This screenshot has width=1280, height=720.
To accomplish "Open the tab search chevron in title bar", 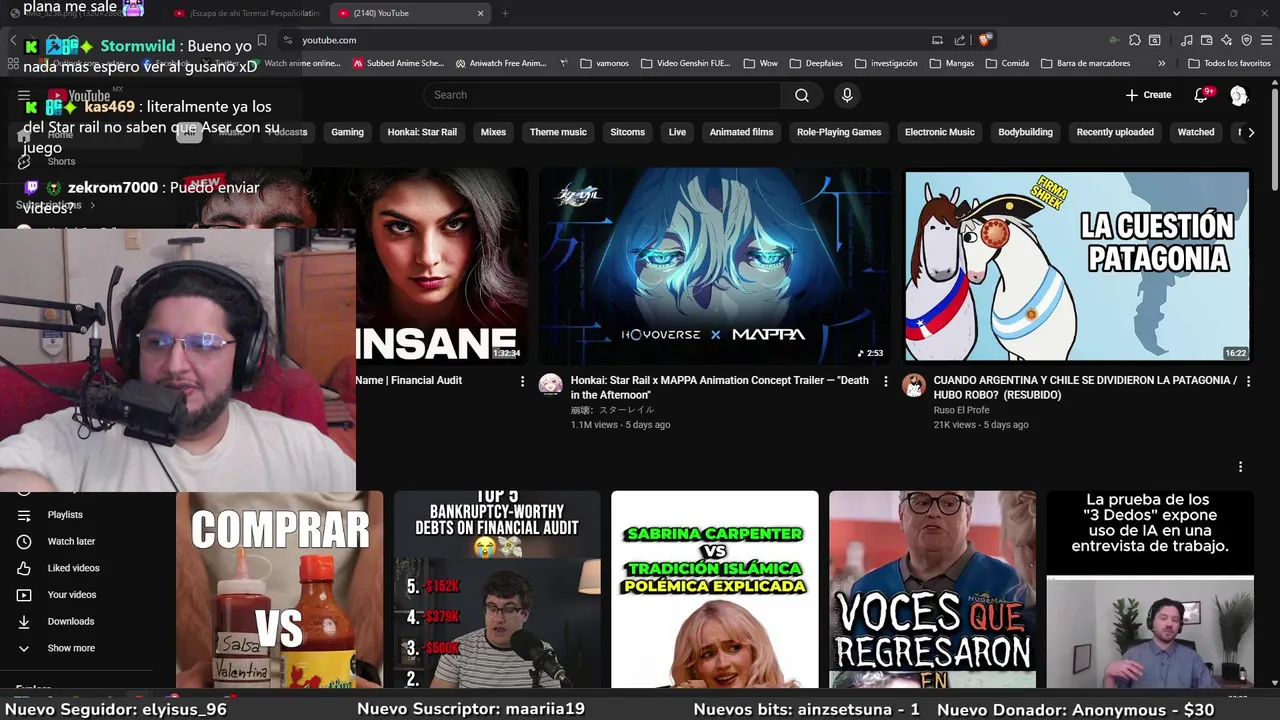I will [1176, 13].
